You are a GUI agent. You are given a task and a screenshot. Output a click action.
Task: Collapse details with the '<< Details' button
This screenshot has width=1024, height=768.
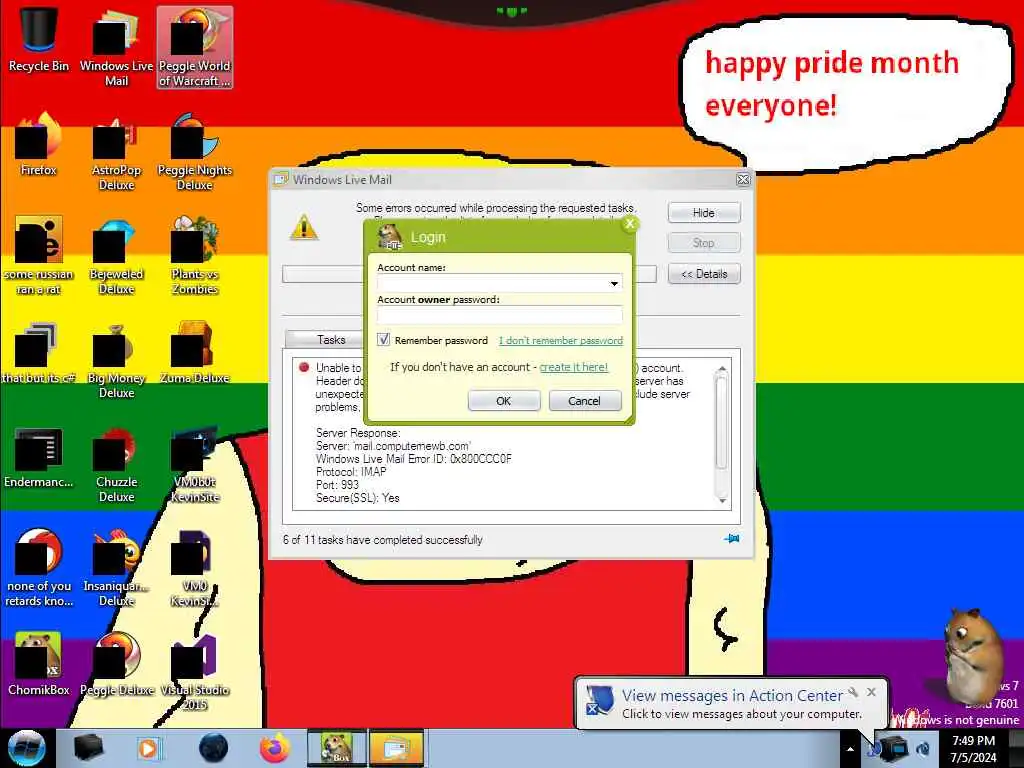pos(704,274)
